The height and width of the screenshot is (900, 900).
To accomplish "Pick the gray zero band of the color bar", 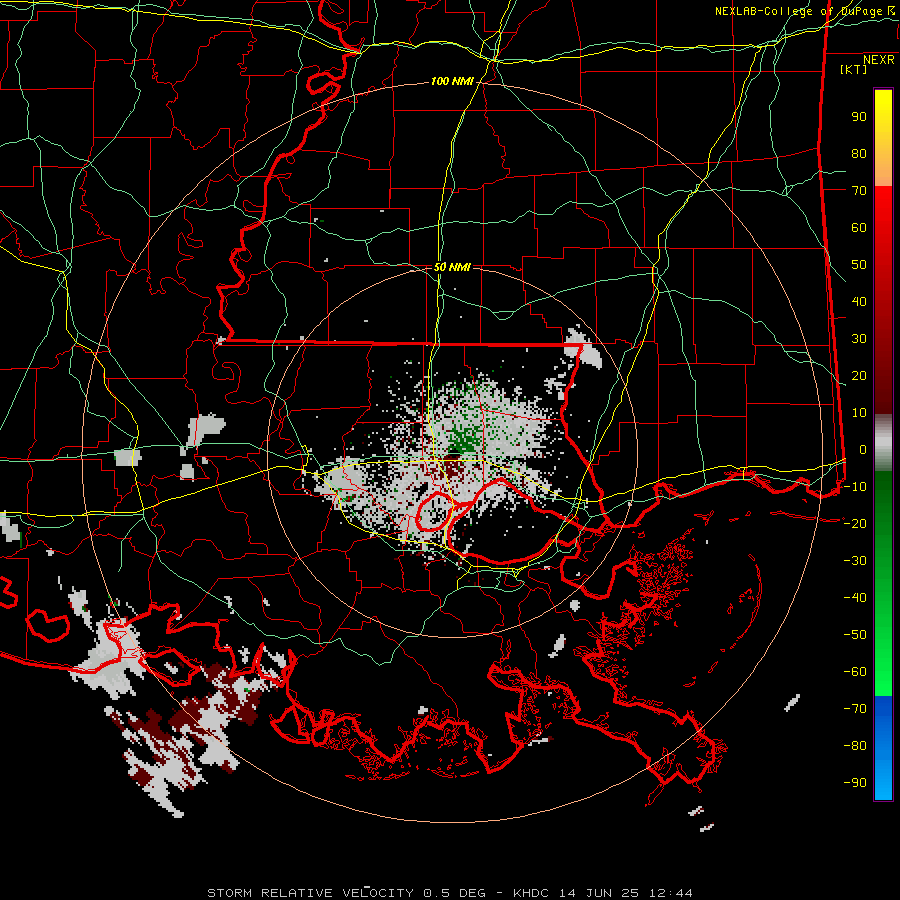I will 883,443.
